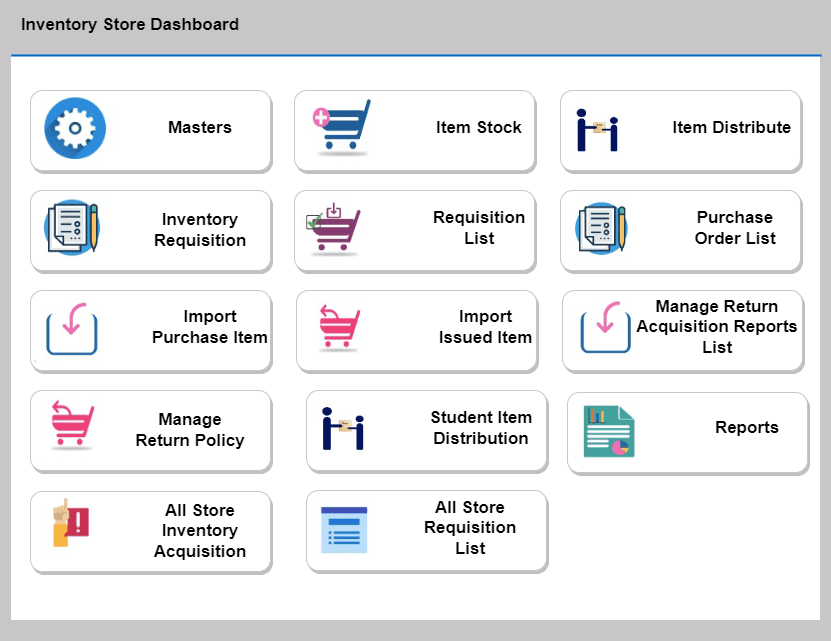831x641 pixels.
Task: View All Store Inventory Acquisition label
Action: pos(200,530)
